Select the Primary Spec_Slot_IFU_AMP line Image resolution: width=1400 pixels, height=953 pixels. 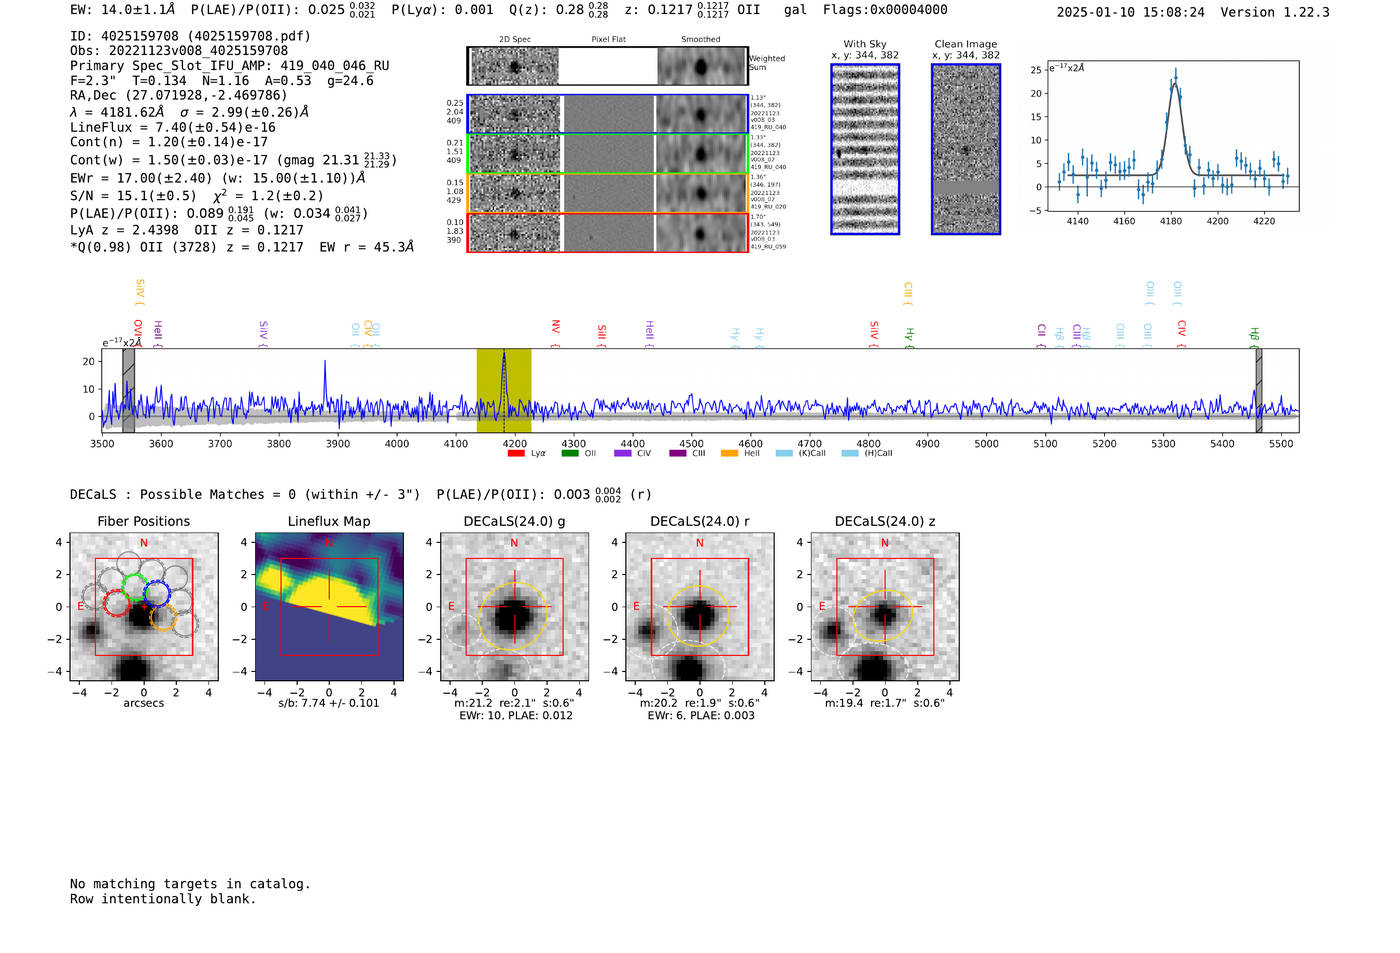click(230, 66)
